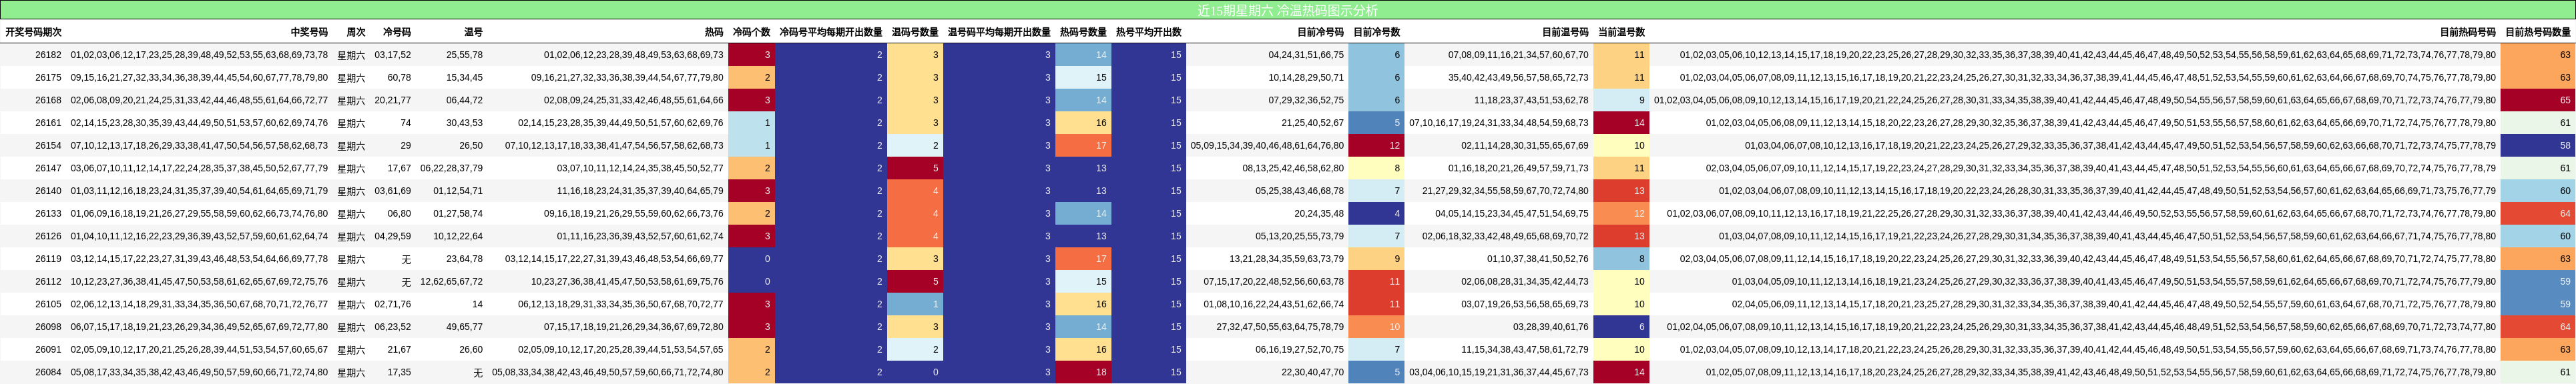Click the 温号 column header
The image size is (2576, 384).
click(x=473, y=32)
